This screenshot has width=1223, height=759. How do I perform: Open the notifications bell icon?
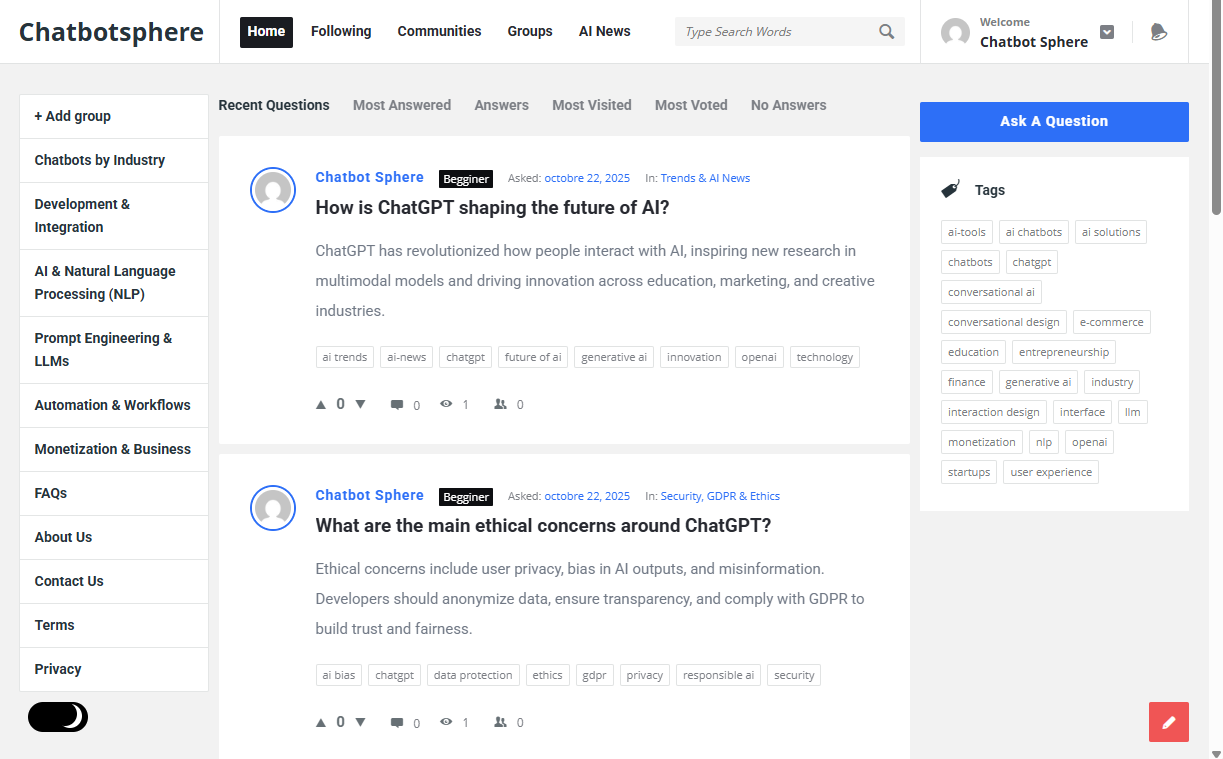1158,31
